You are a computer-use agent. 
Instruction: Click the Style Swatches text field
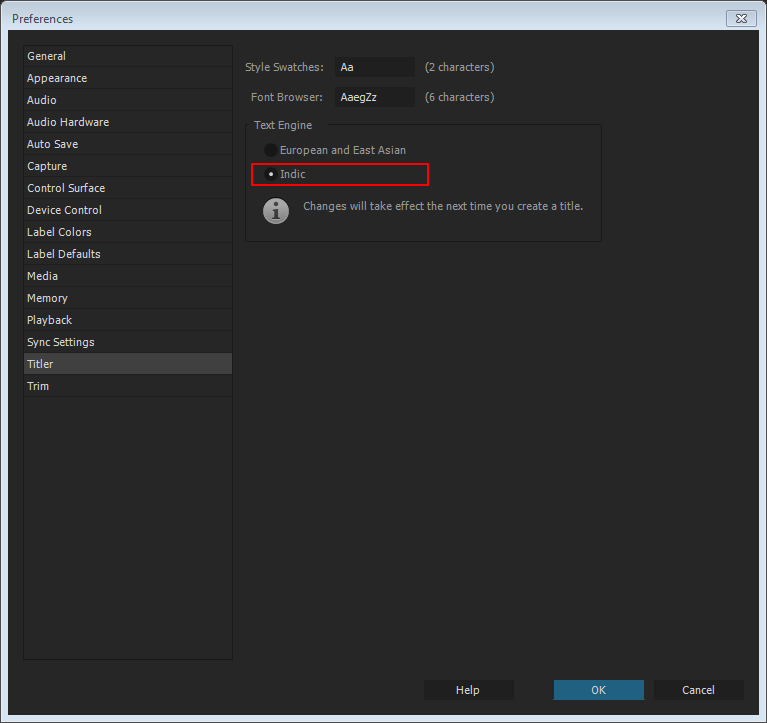pyautogui.click(x=374, y=67)
